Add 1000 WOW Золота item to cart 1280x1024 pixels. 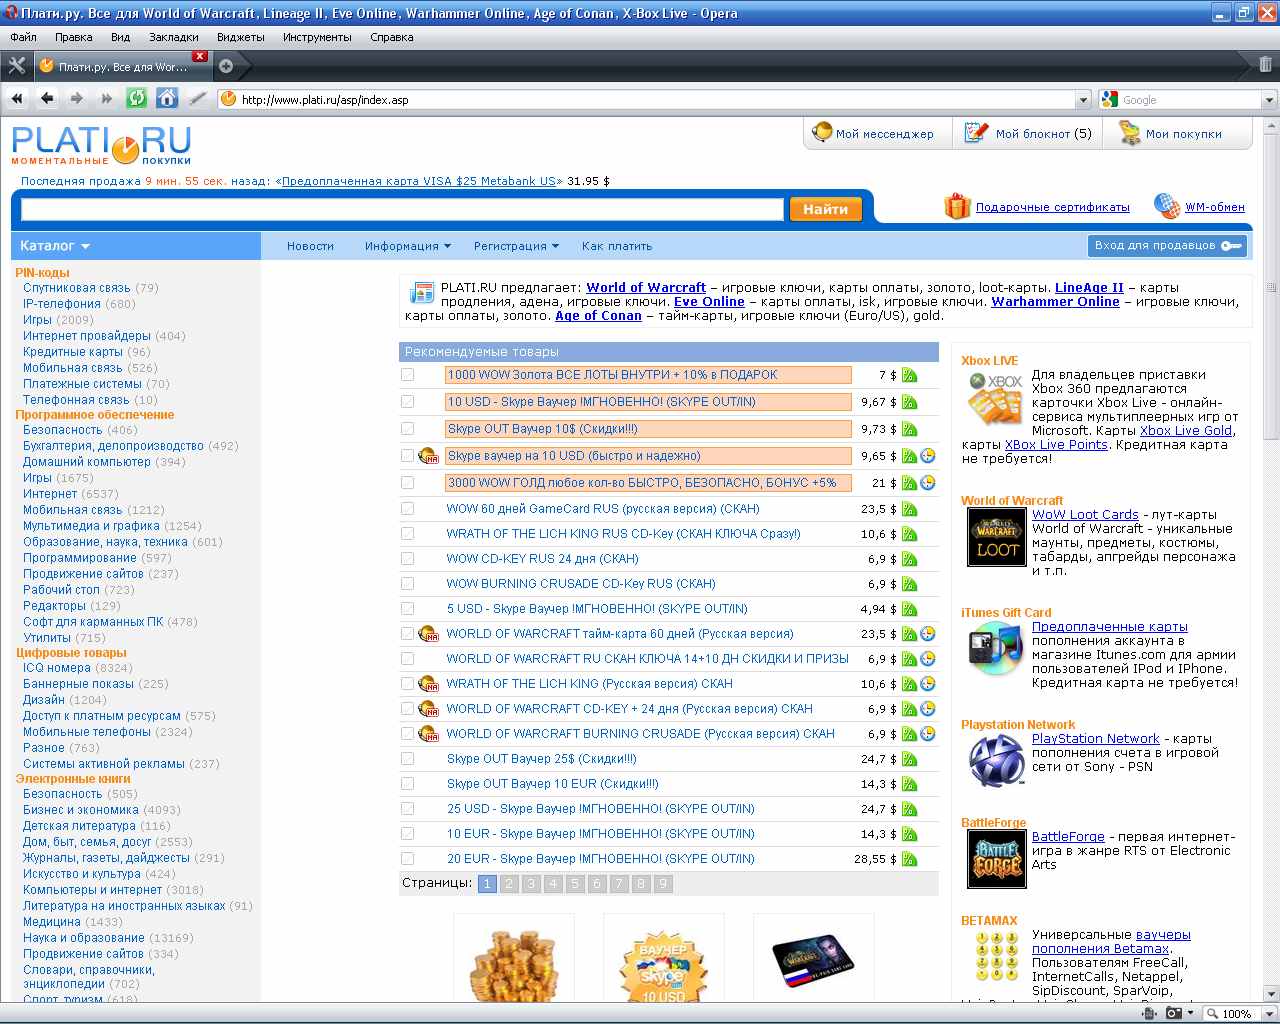click(909, 375)
